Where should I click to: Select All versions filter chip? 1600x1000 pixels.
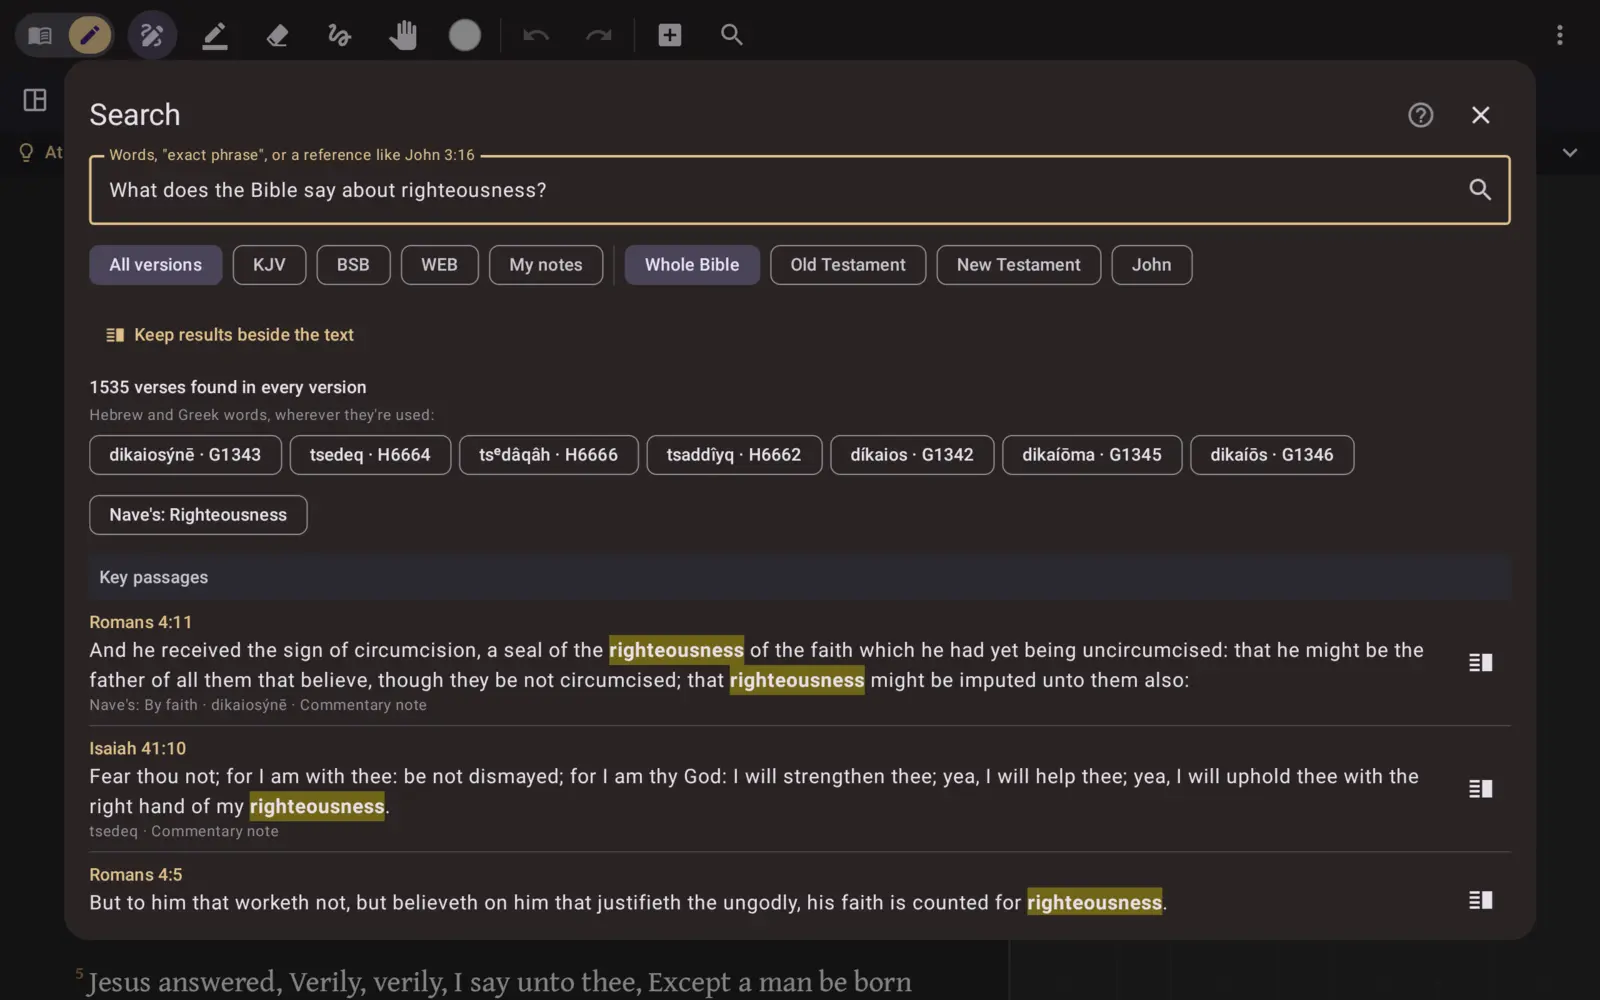coord(156,265)
